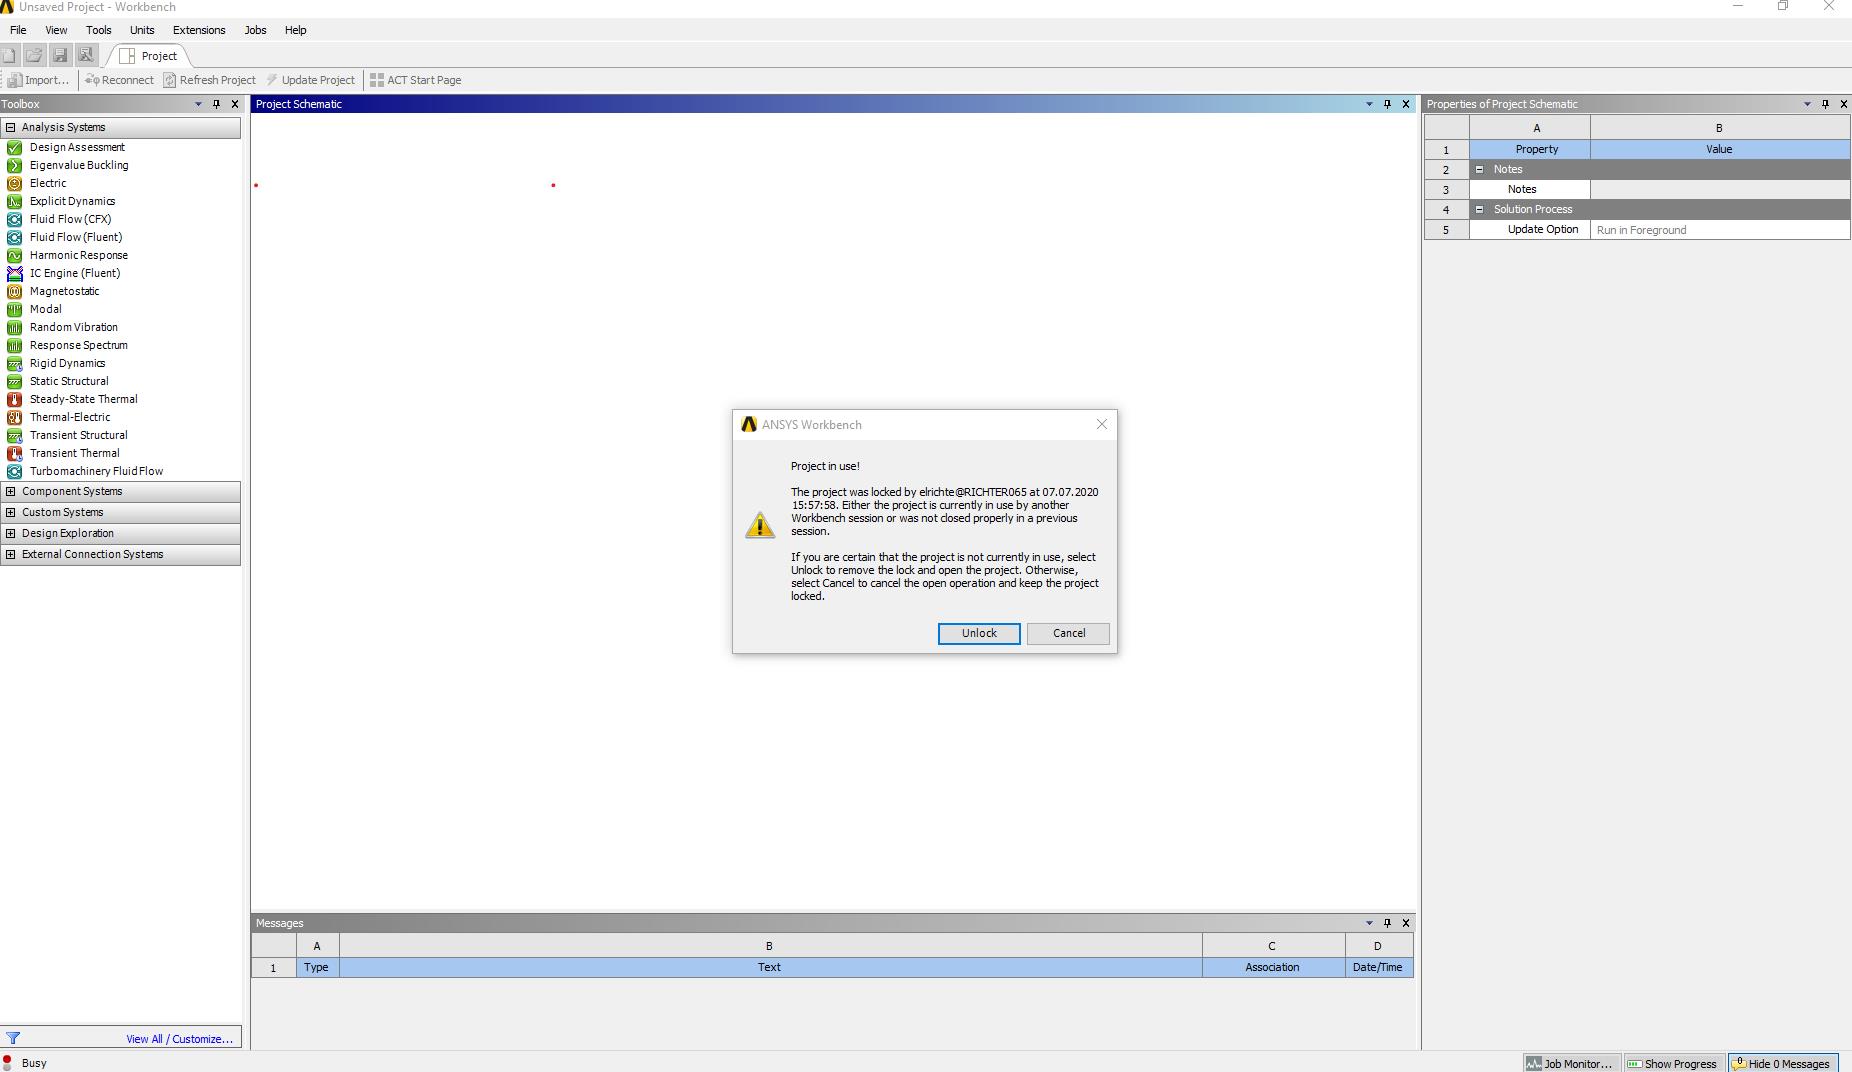Click the Open project folder icon
The width and height of the screenshot is (1852, 1072).
point(34,56)
